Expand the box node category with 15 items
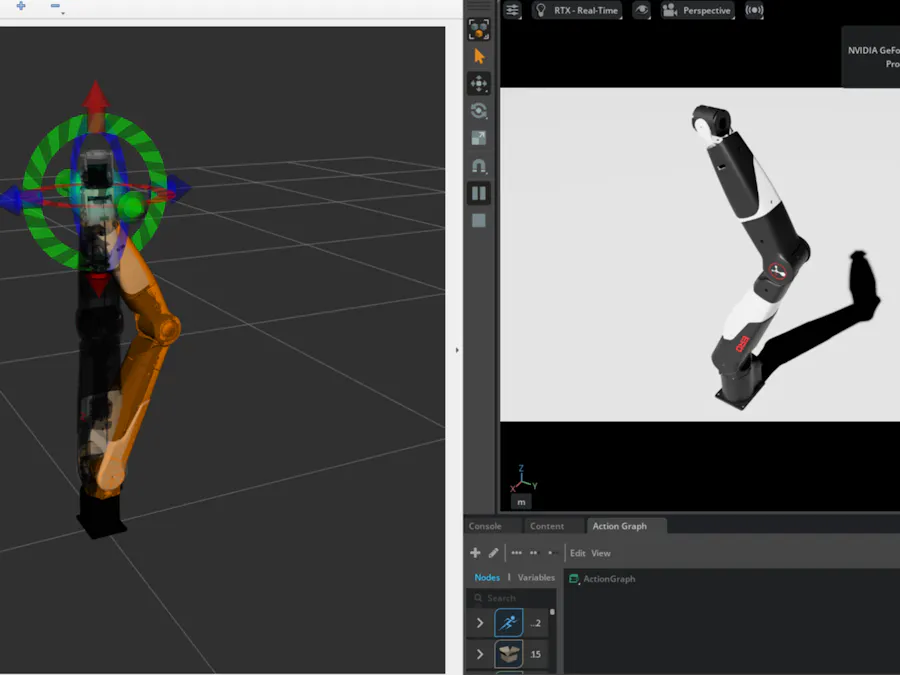Image resolution: width=900 pixels, height=675 pixels. [x=480, y=654]
